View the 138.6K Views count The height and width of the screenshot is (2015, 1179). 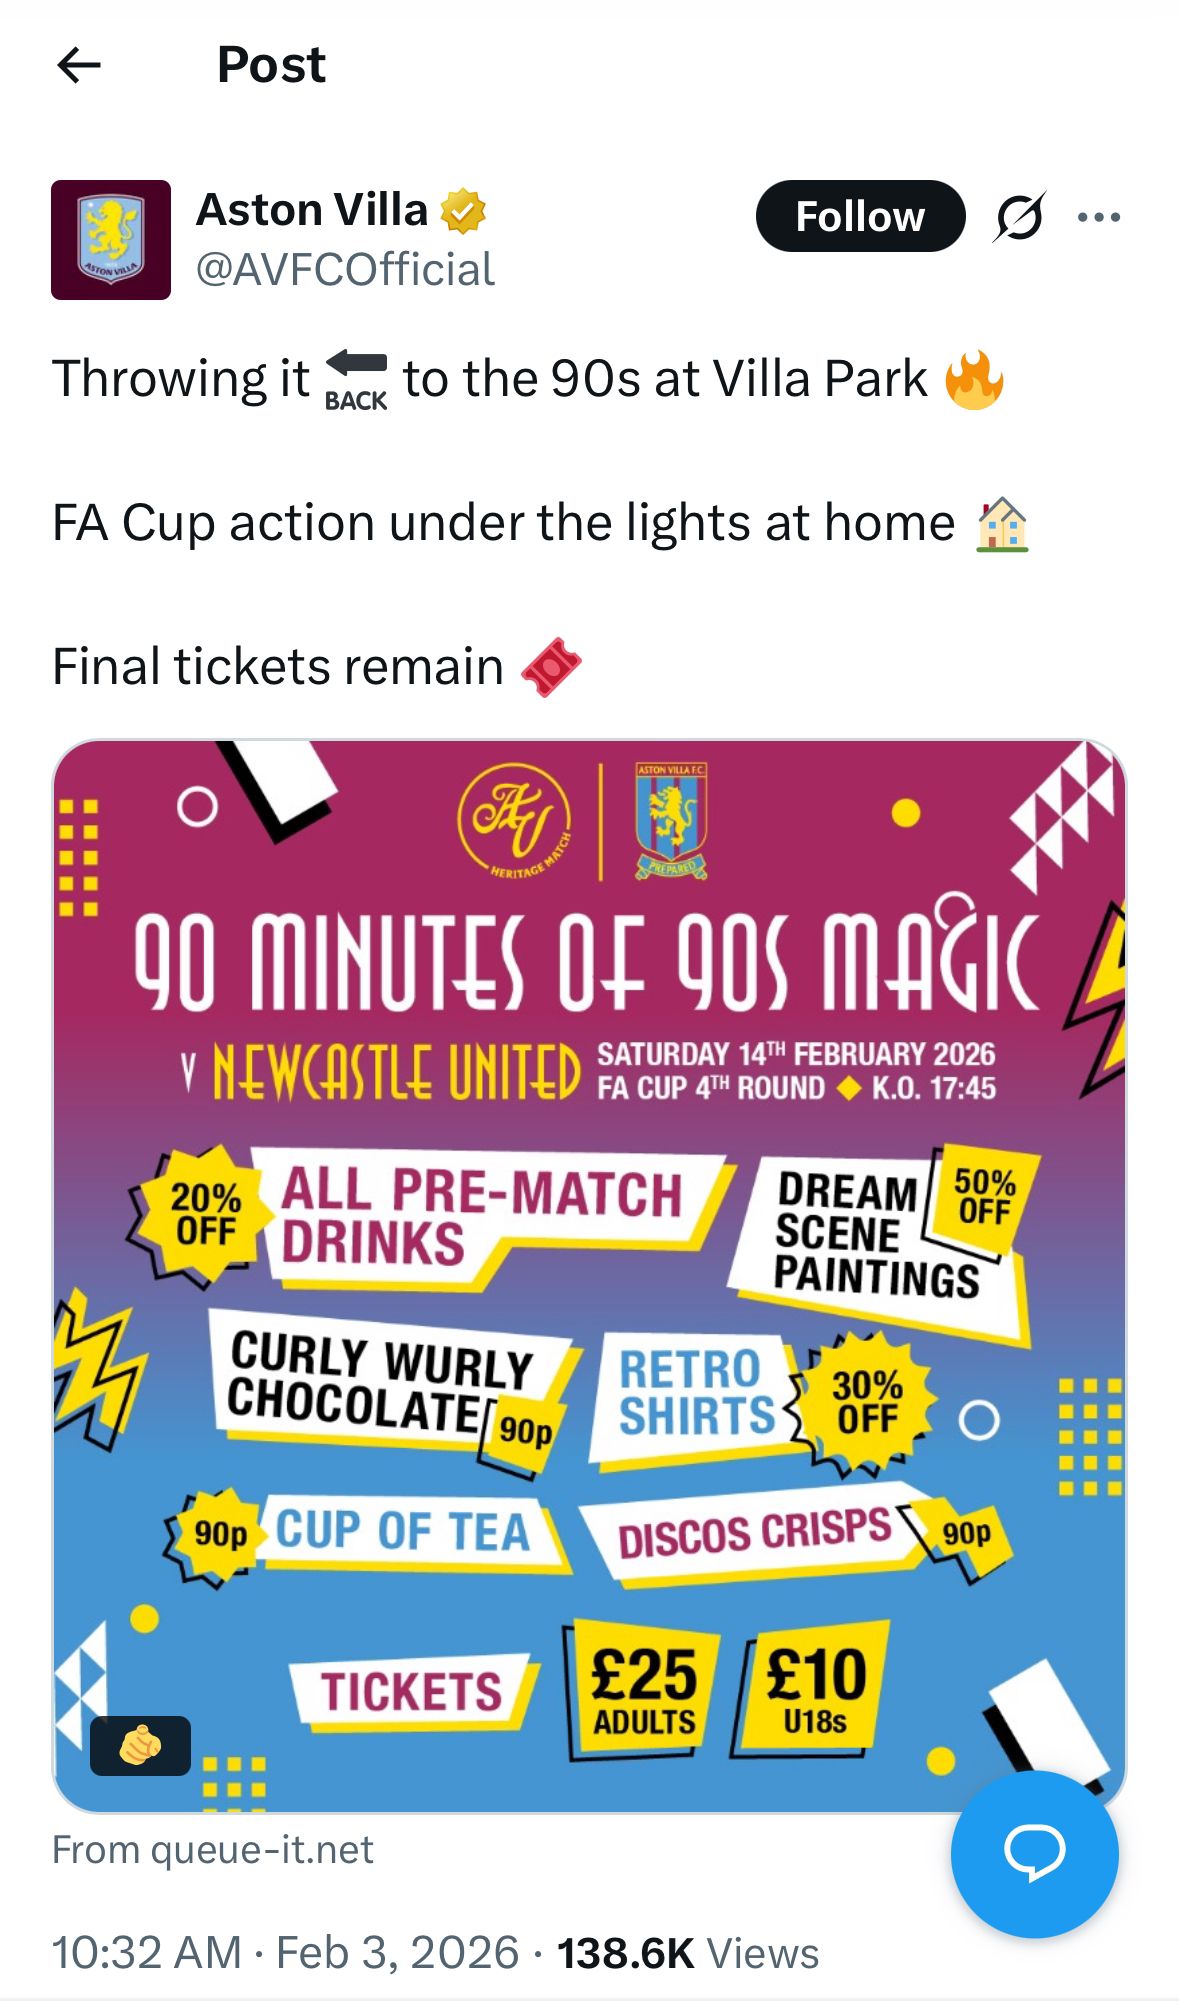[688, 1953]
